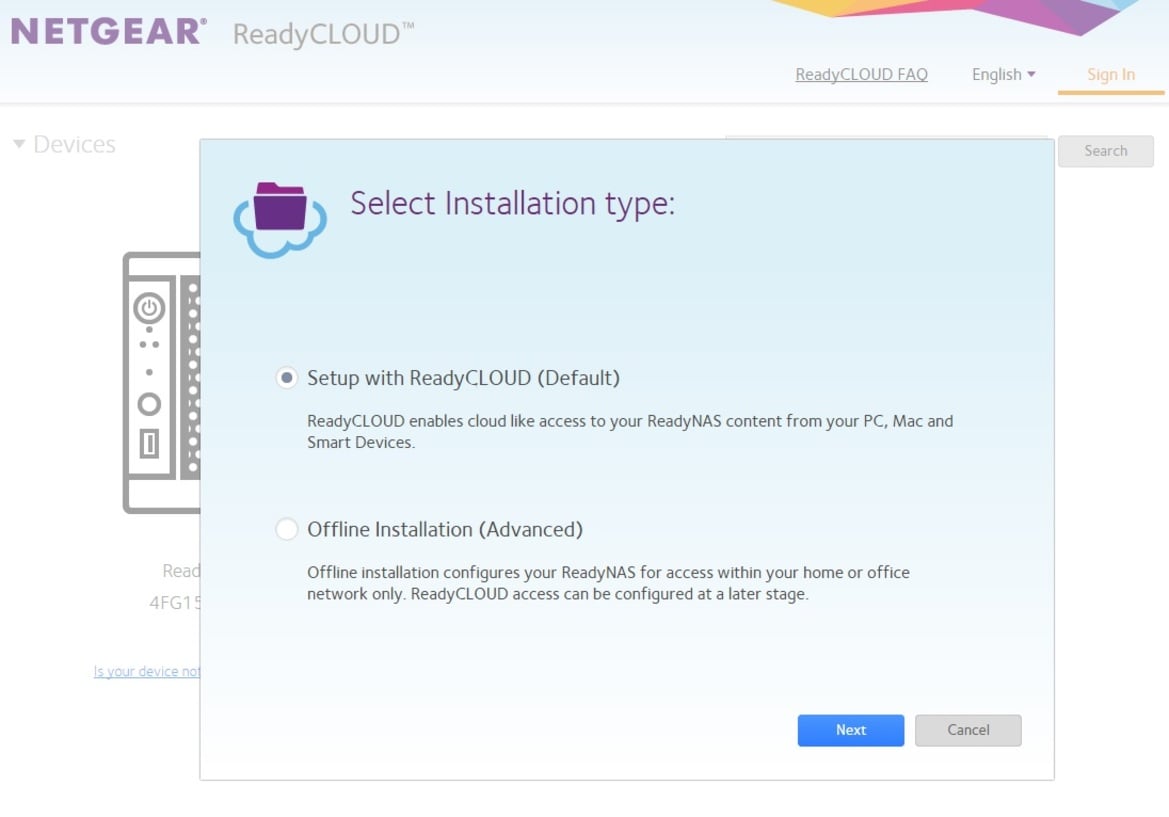Open the ReadyCLOUD FAQ link

click(x=861, y=75)
